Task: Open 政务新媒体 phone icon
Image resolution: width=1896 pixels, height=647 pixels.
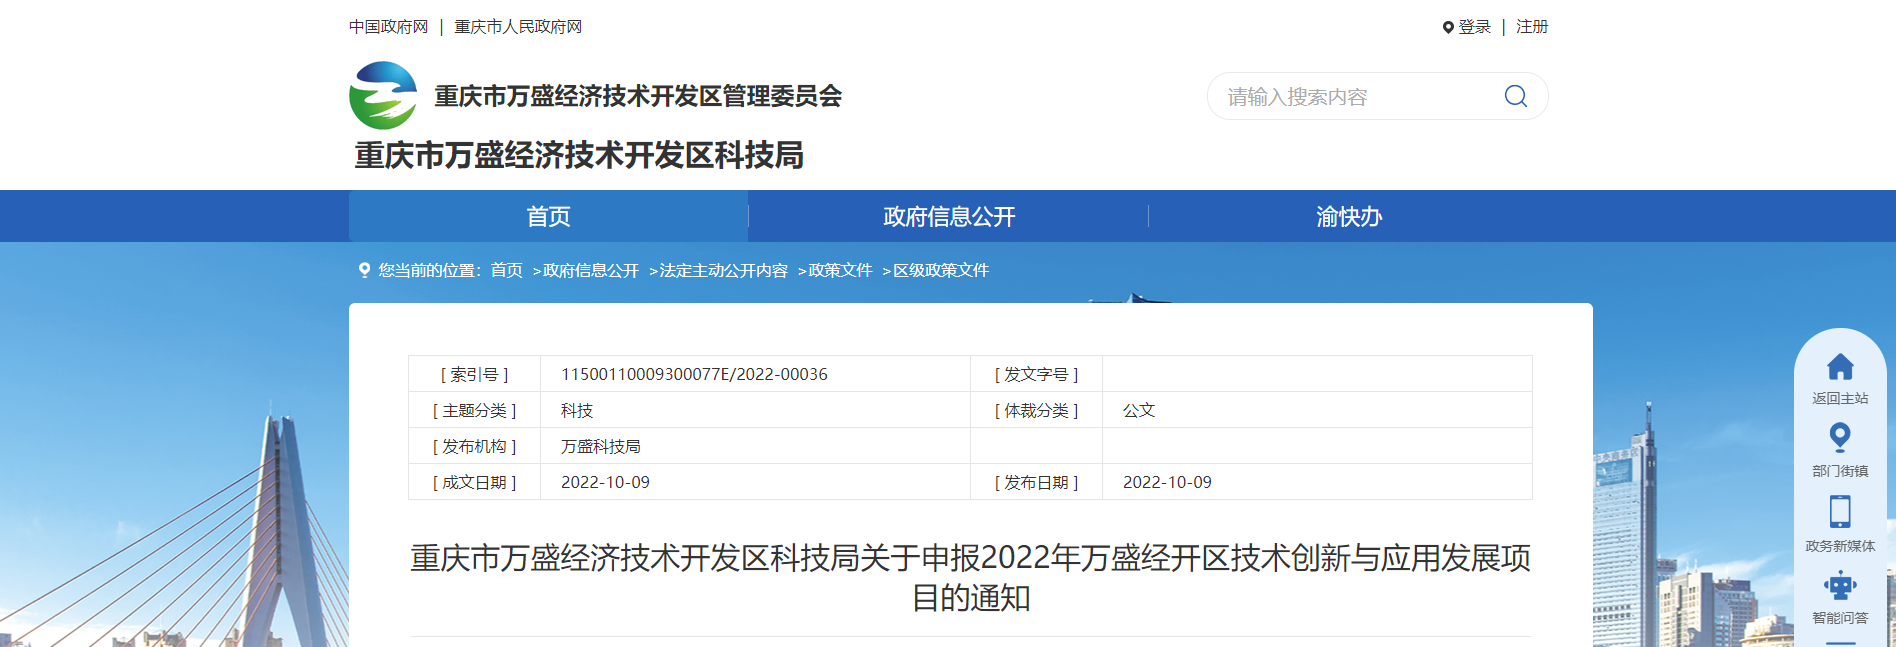Action: point(1840,512)
